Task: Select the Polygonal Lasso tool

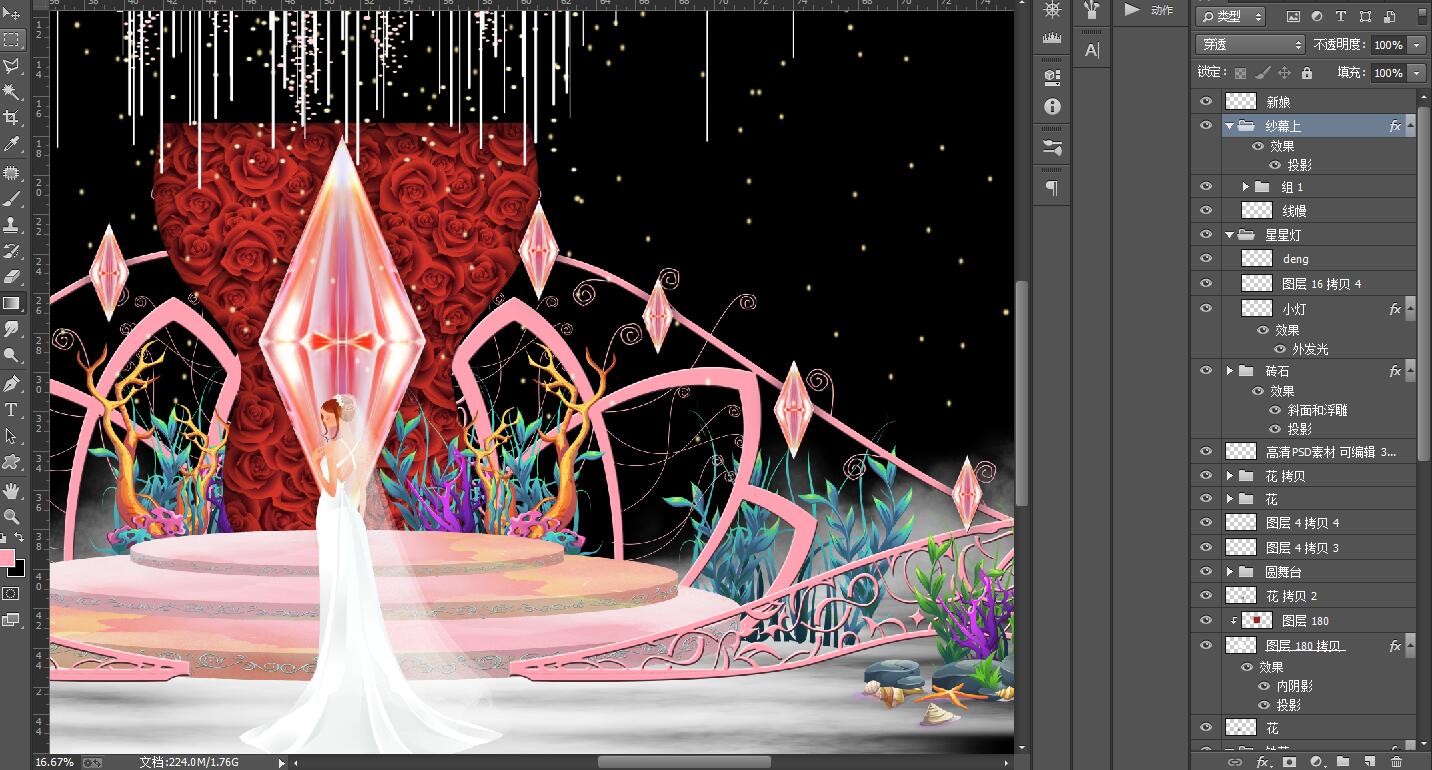Action: point(12,66)
